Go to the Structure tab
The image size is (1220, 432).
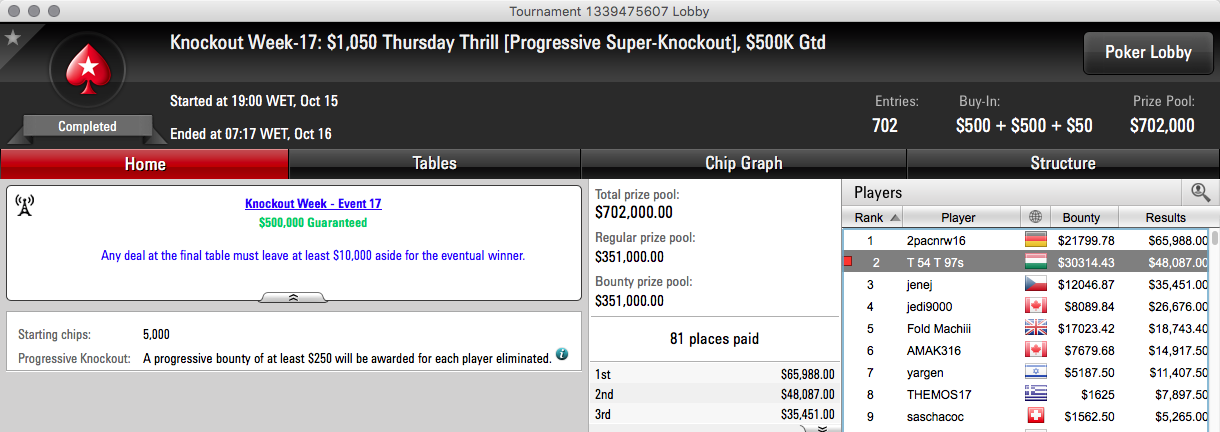click(1062, 163)
